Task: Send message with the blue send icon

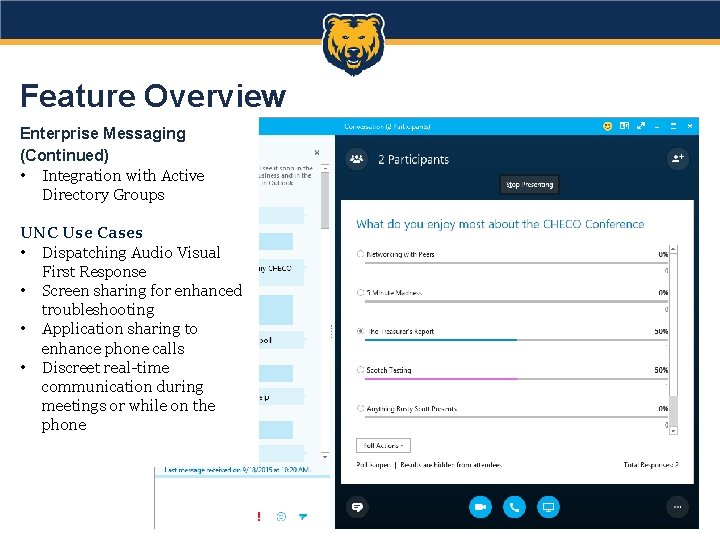Action: (303, 517)
